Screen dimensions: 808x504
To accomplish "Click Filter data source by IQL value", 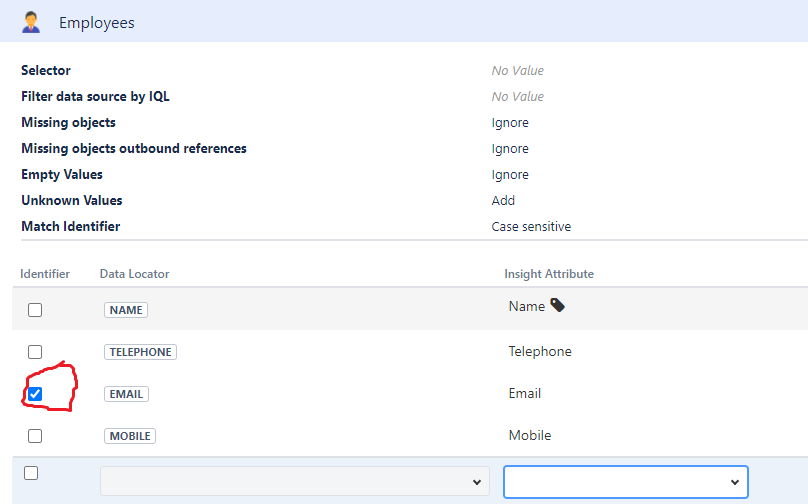I will point(517,96).
